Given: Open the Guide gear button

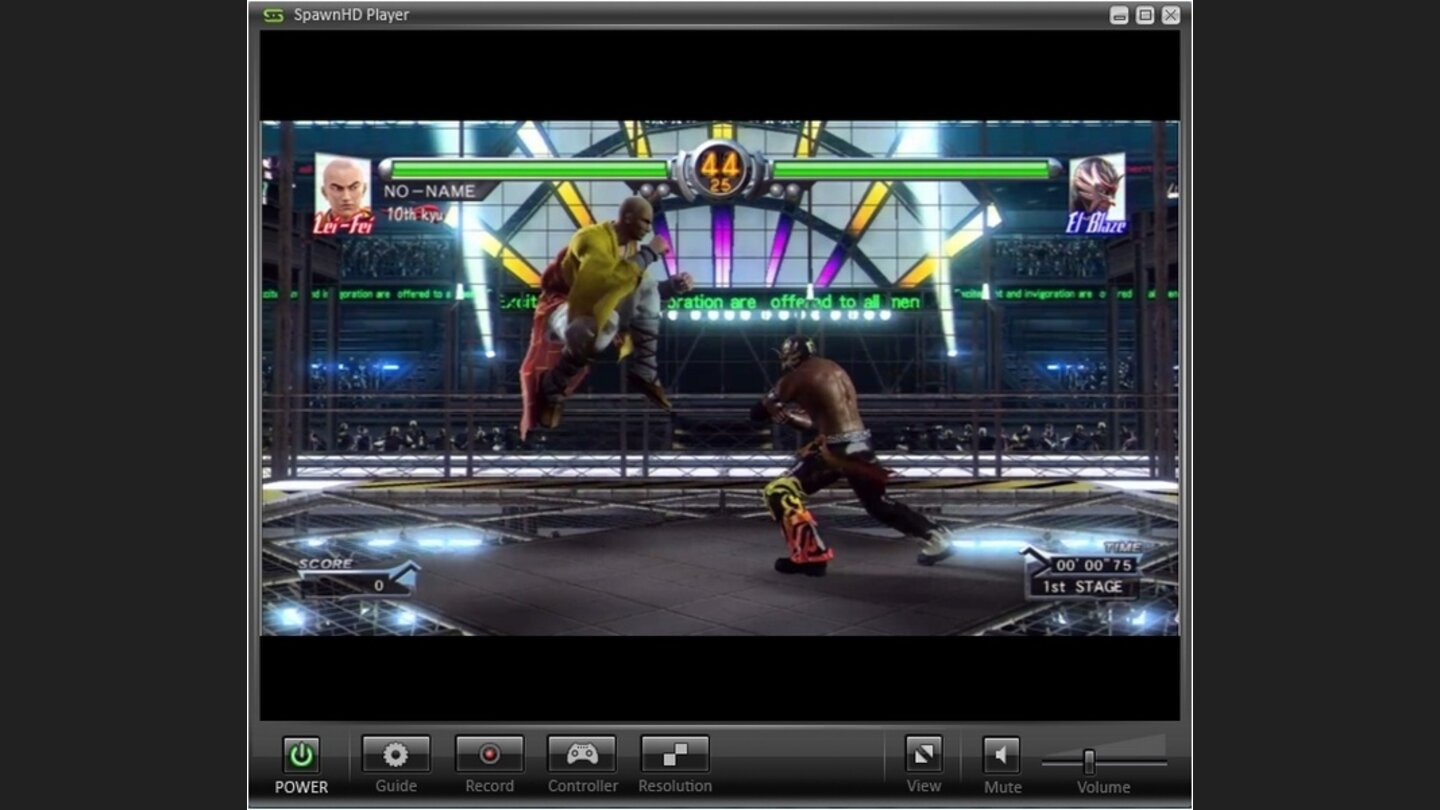Looking at the screenshot, I should coord(396,754).
